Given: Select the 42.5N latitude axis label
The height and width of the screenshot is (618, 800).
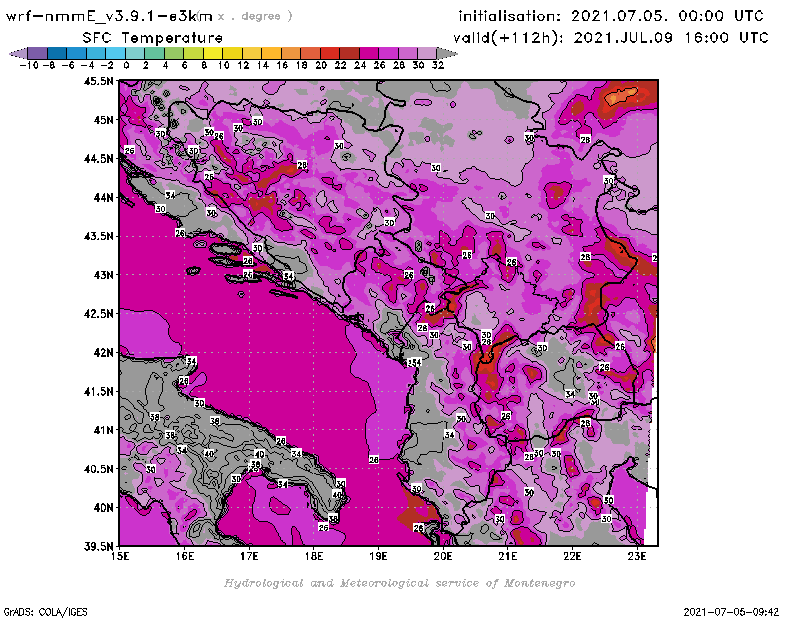Looking at the screenshot, I should (98, 314).
